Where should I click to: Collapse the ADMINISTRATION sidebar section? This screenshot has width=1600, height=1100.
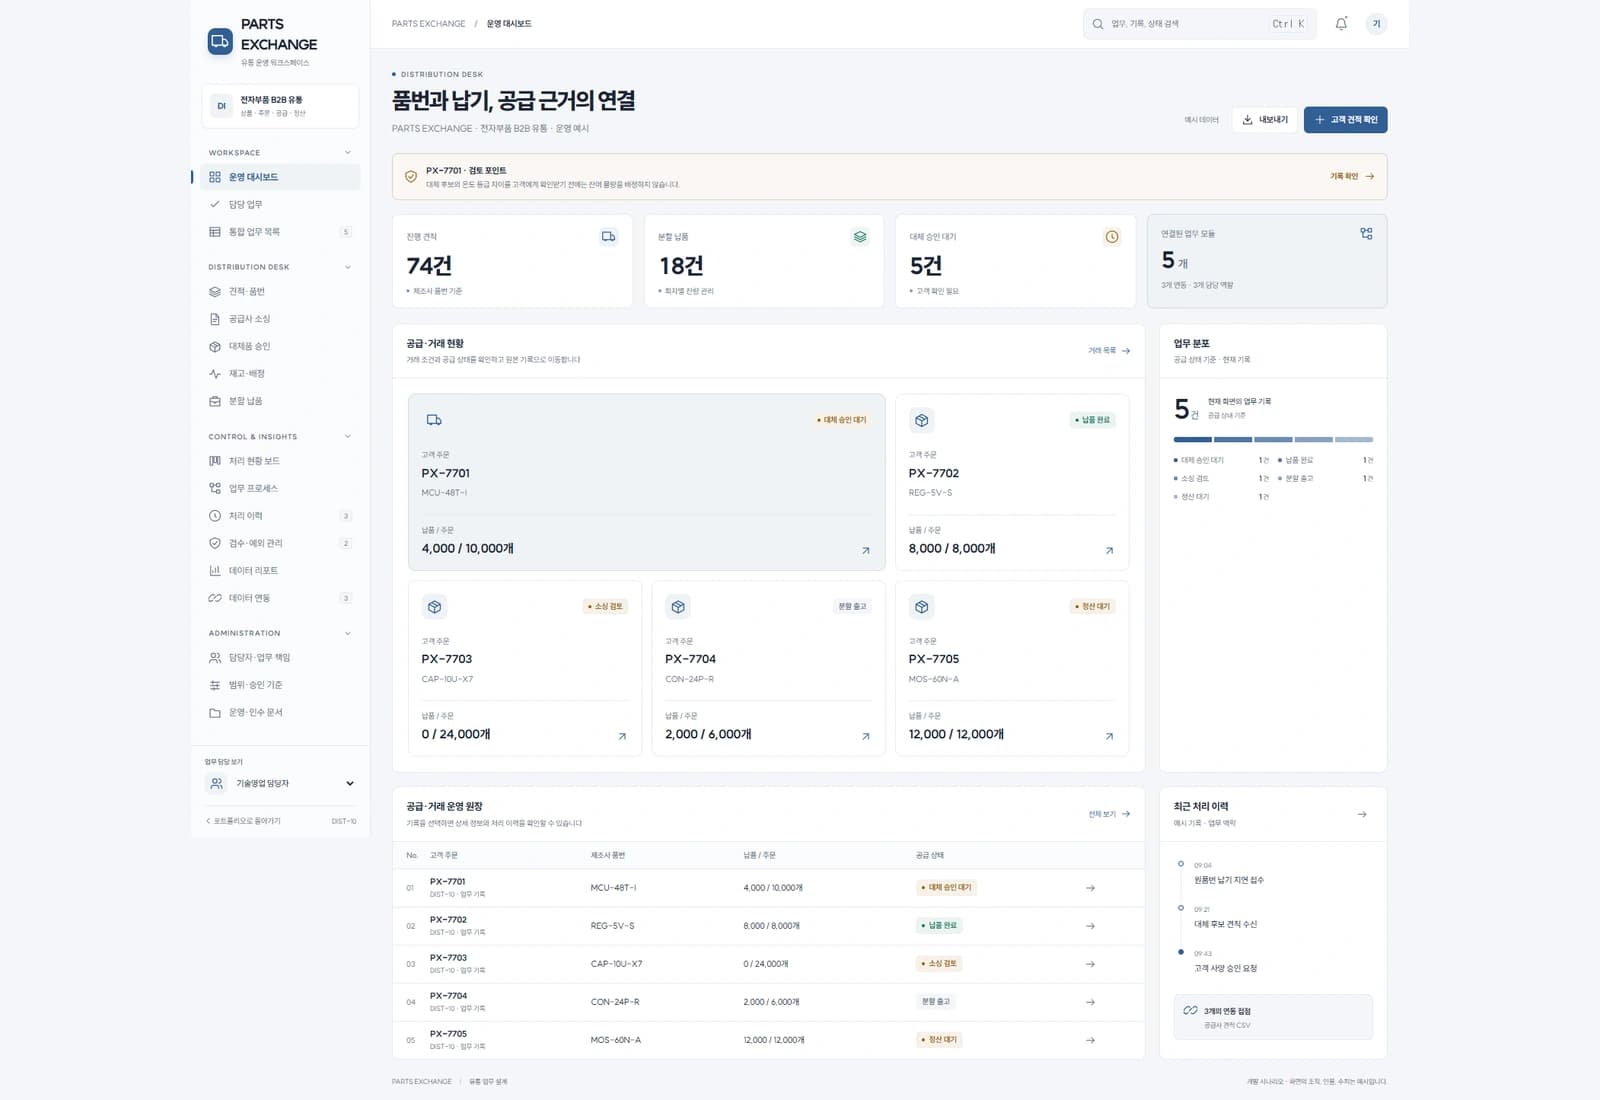348,633
